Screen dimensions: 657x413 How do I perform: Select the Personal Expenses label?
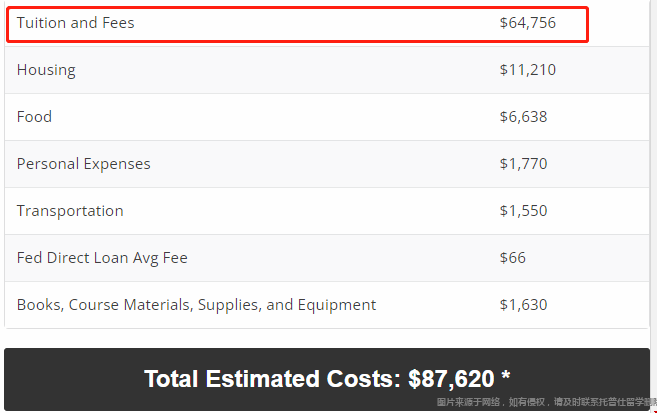pyautogui.click(x=83, y=164)
